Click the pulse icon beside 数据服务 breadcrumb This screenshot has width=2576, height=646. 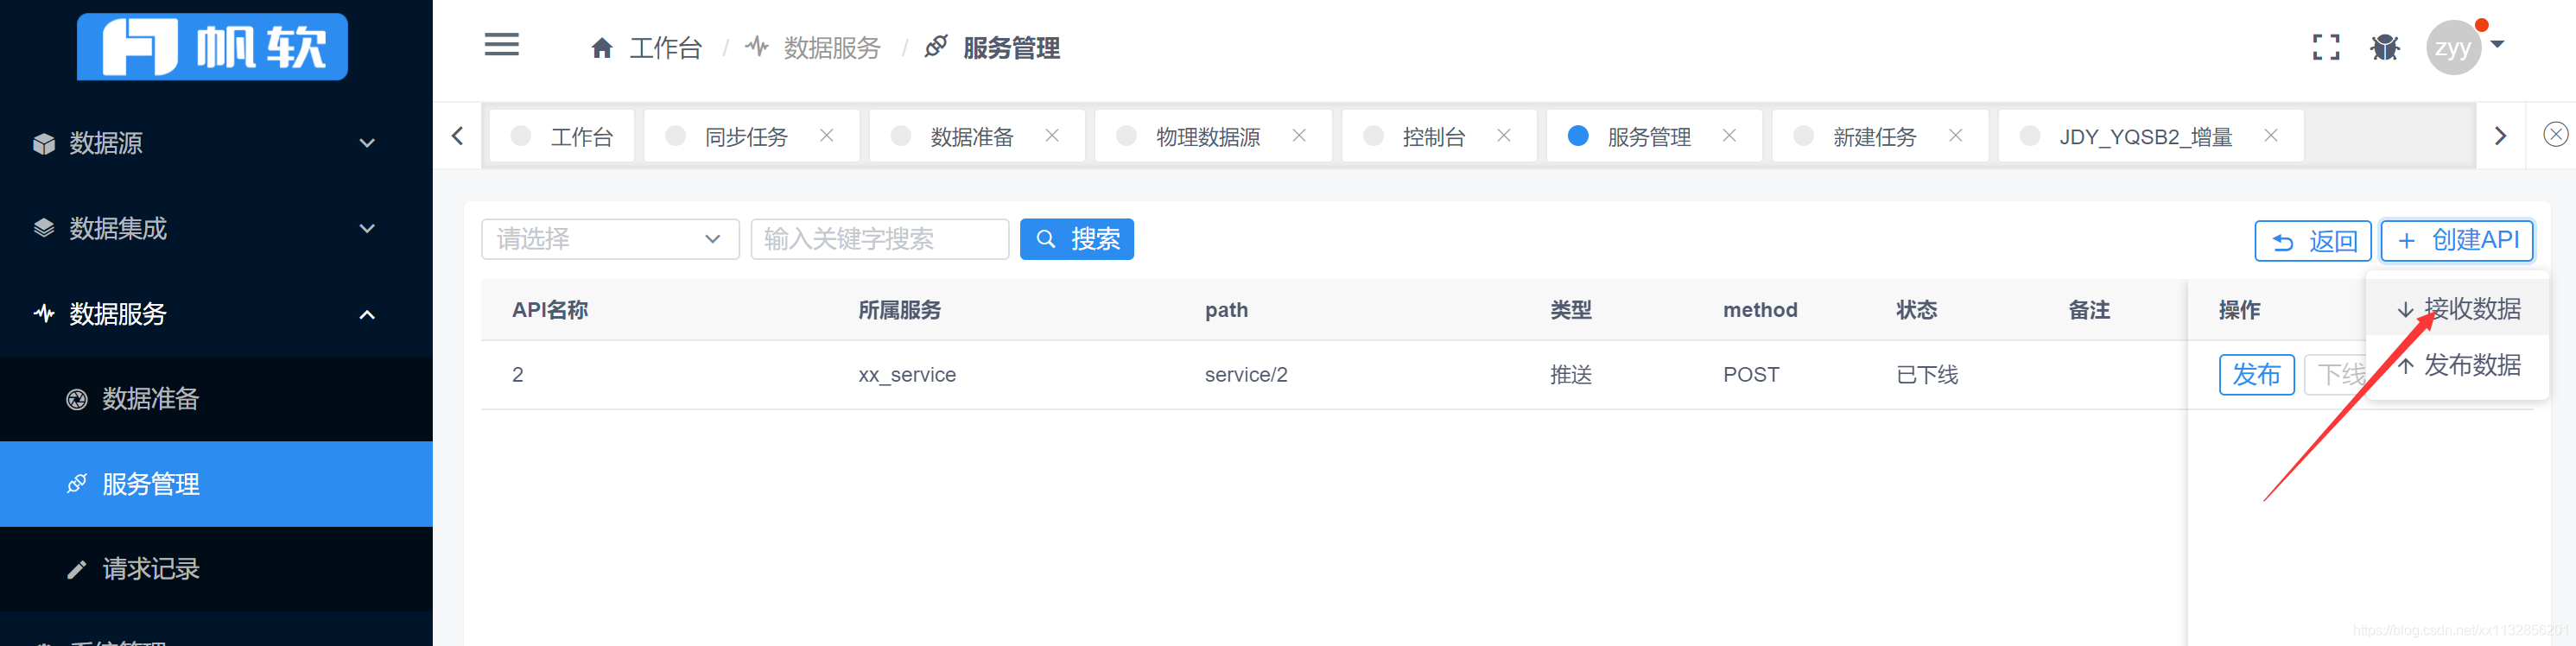click(757, 47)
